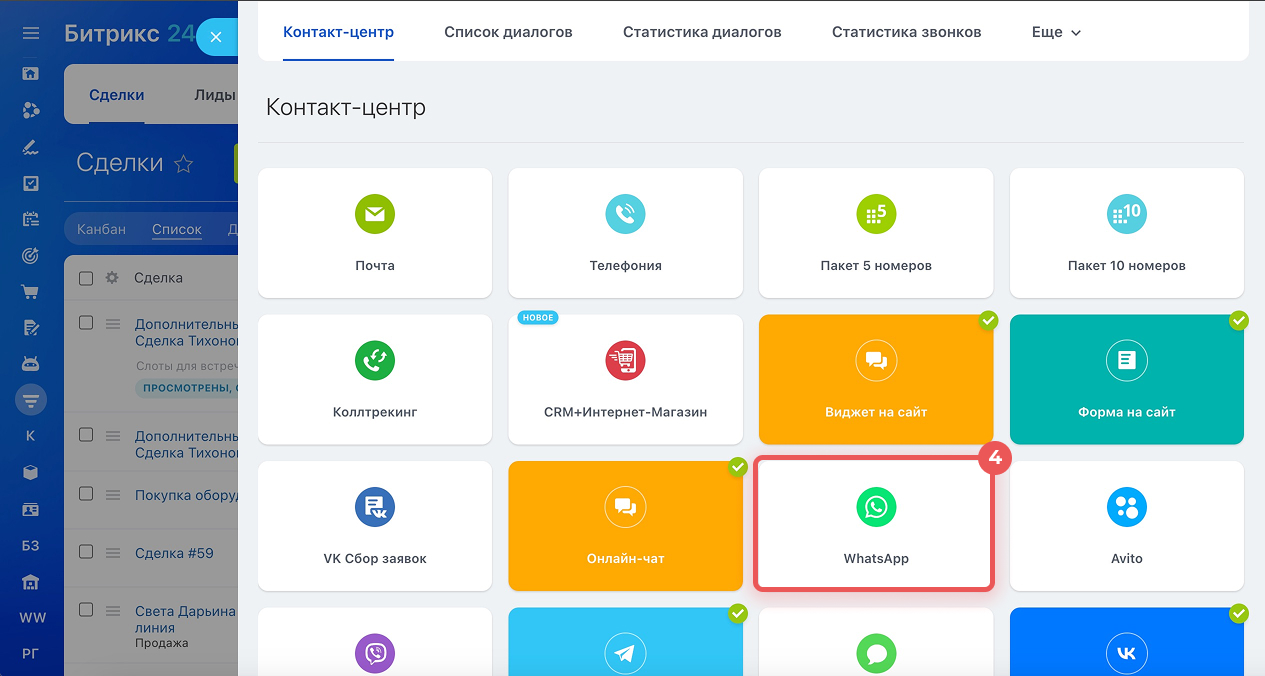Image resolution: width=1265 pixels, height=676 pixels.
Task: Open the VK Сбор заявок card
Action: (375, 526)
